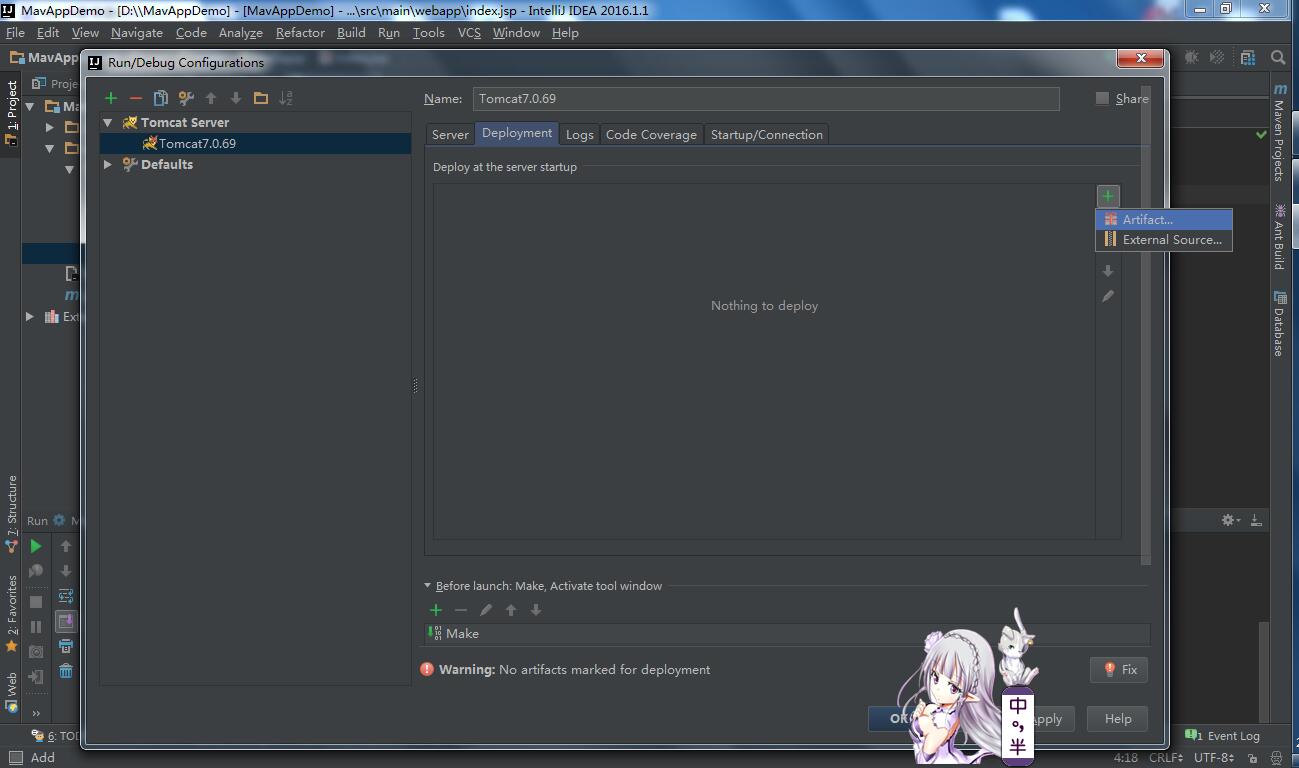The height and width of the screenshot is (768, 1299).
Task: Add new configuration with green plus
Action: point(111,98)
